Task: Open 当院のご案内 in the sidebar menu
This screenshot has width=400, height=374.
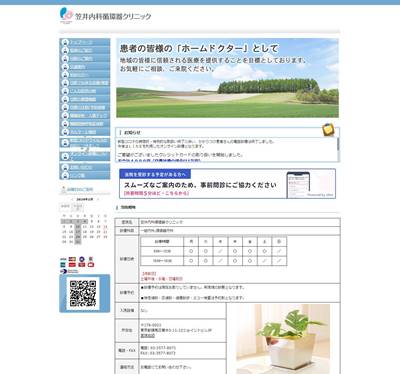Action: click(85, 59)
